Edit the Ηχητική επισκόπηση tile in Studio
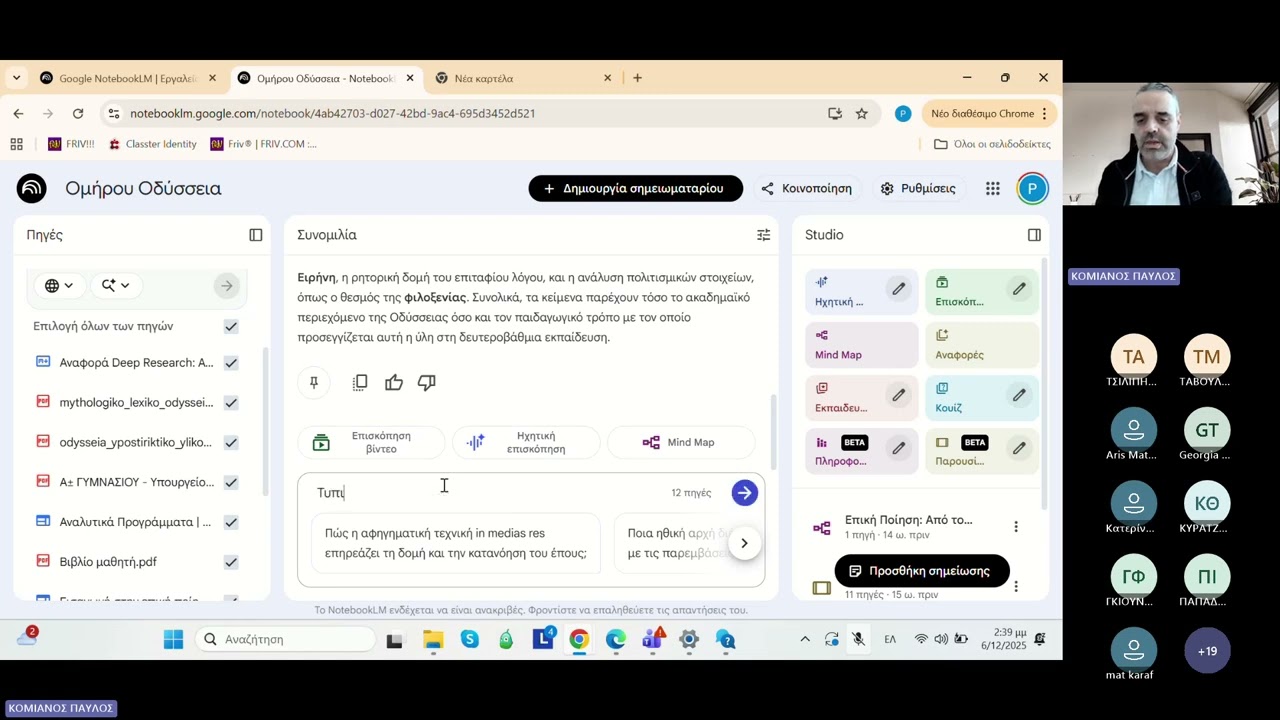The image size is (1280, 720). click(x=899, y=289)
